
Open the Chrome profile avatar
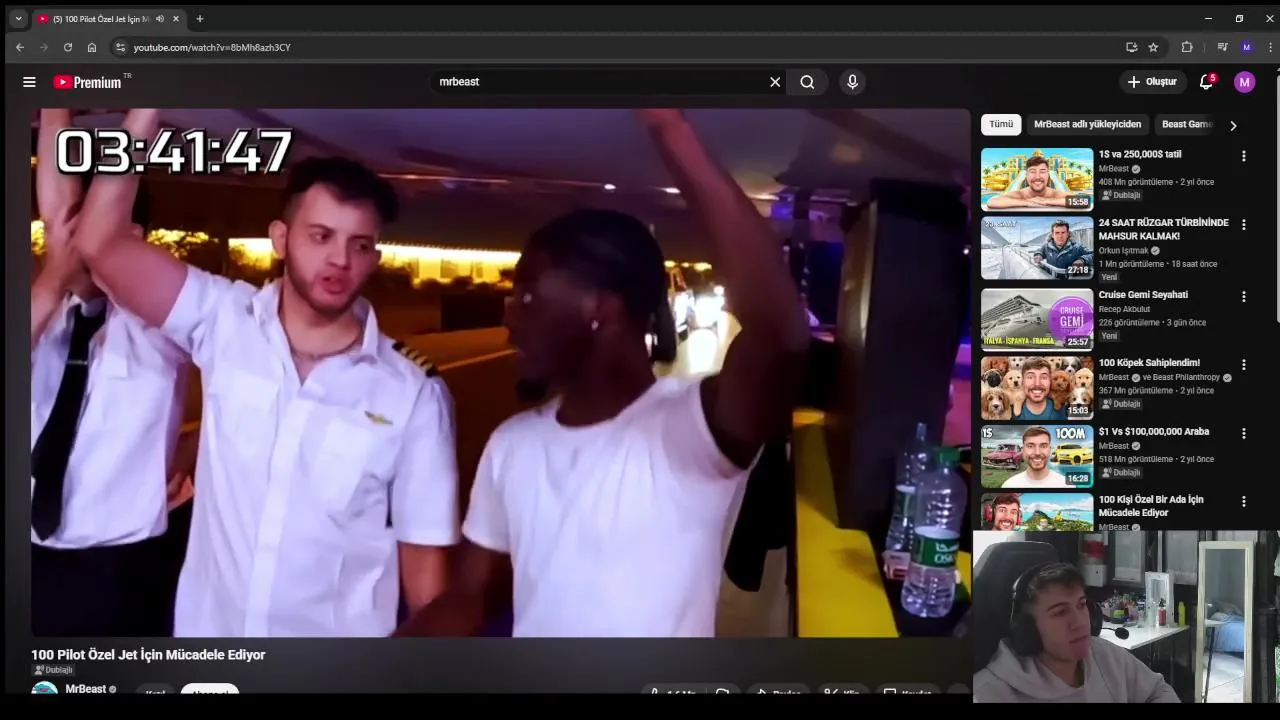[1246, 47]
